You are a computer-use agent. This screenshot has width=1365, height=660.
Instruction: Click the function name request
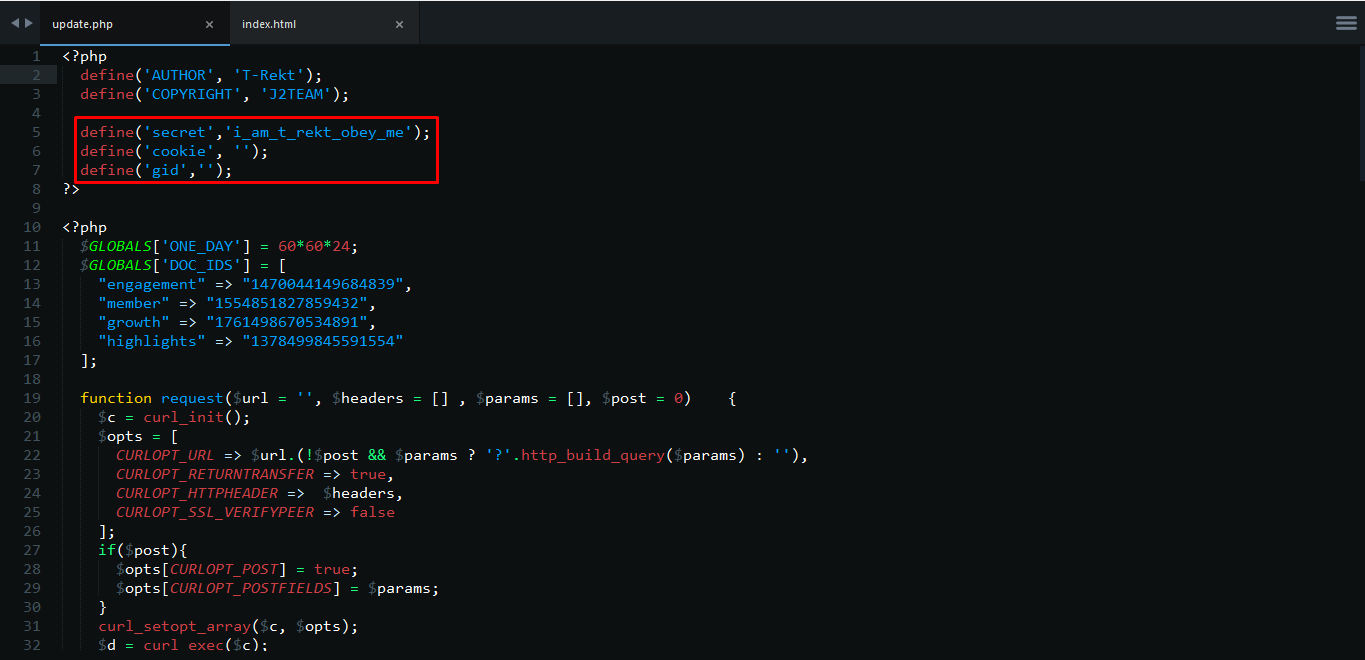pyautogui.click(x=192, y=399)
